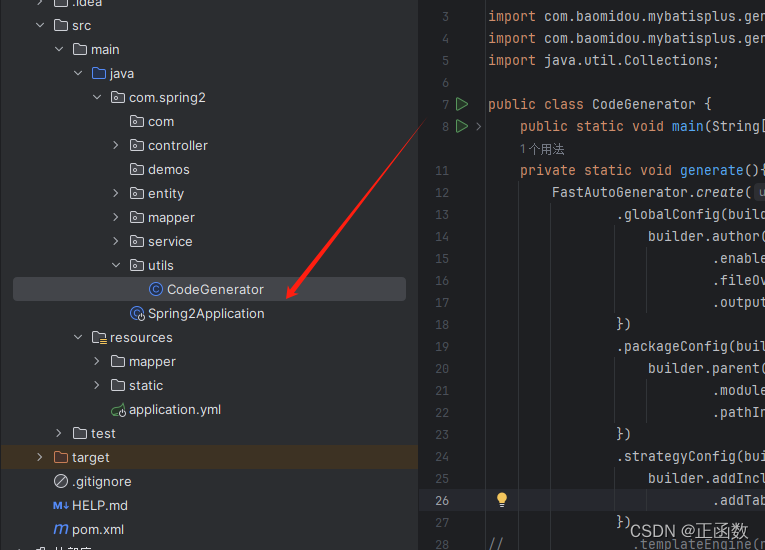Image resolution: width=765 pixels, height=550 pixels.
Task: Click the HELP.md markdown file icon
Action: 60,506
